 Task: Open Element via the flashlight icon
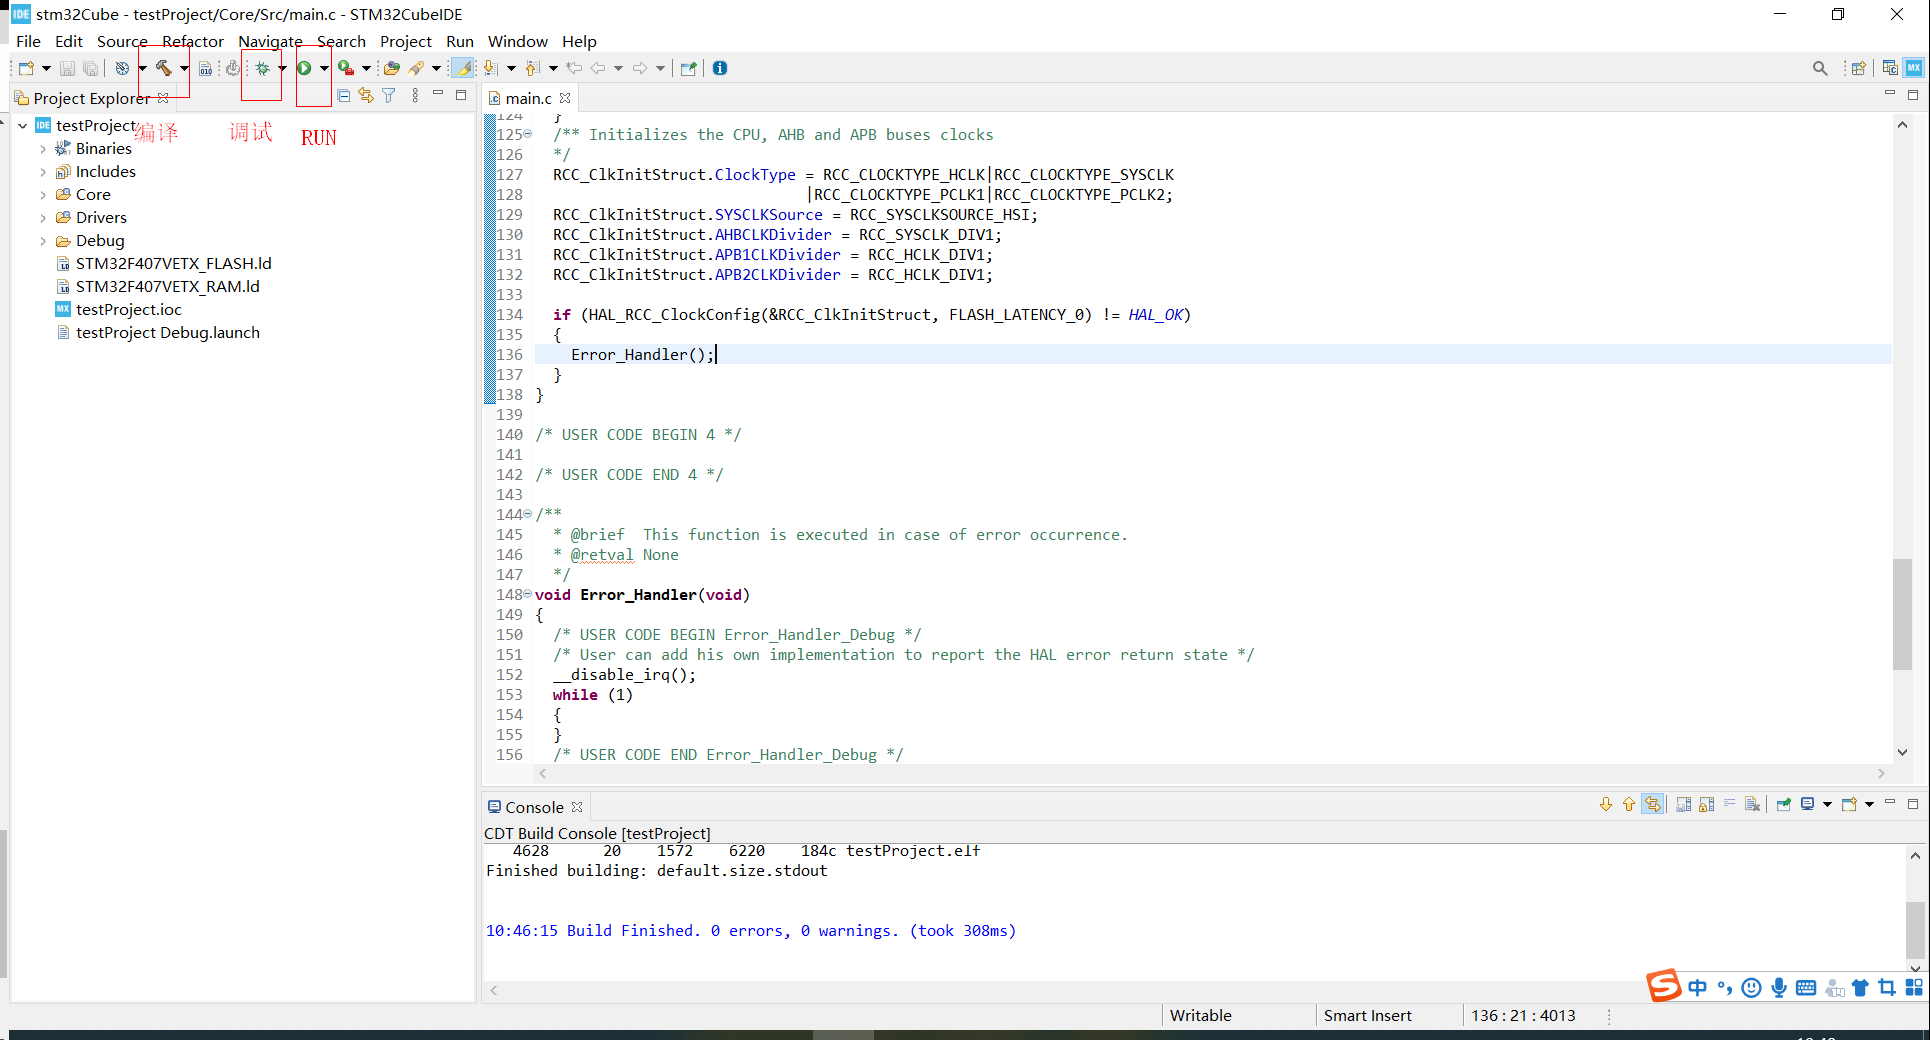(x=415, y=68)
